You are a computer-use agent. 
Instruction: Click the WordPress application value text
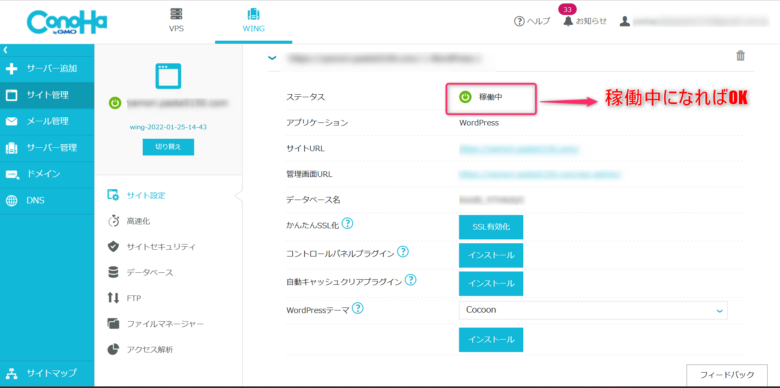pos(479,123)
